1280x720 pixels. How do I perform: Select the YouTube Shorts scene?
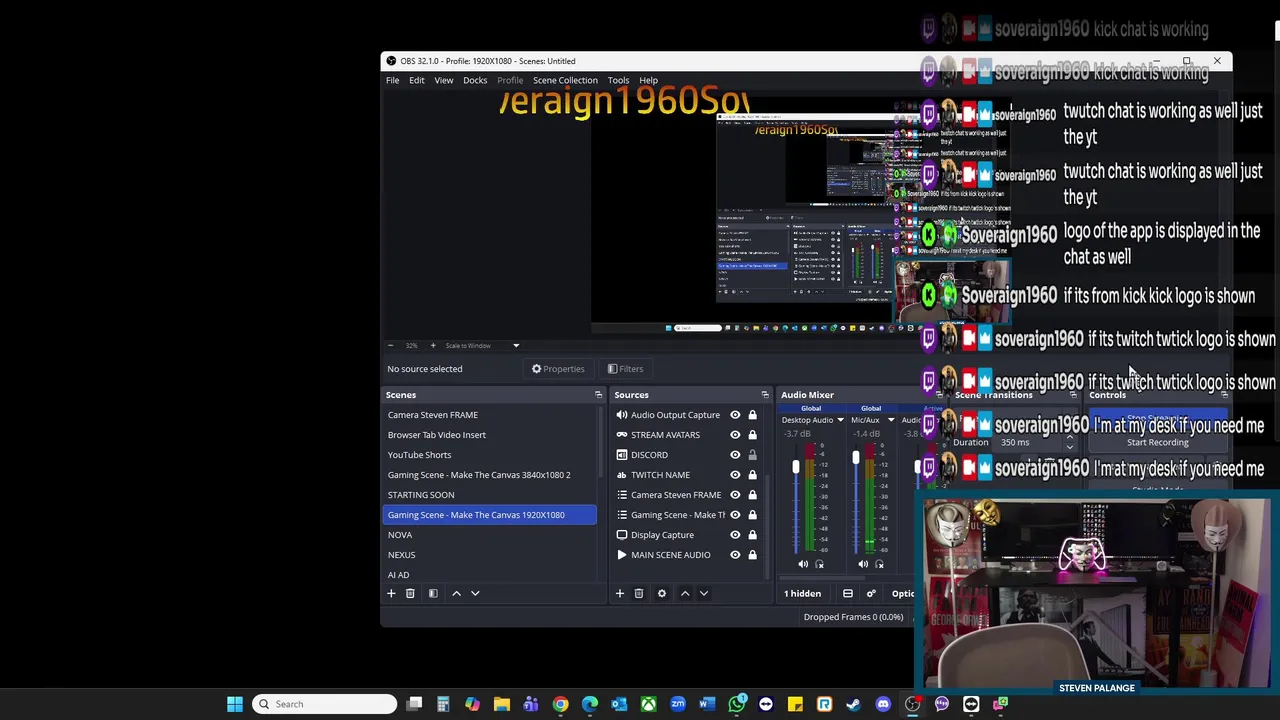tap(489, 455)
